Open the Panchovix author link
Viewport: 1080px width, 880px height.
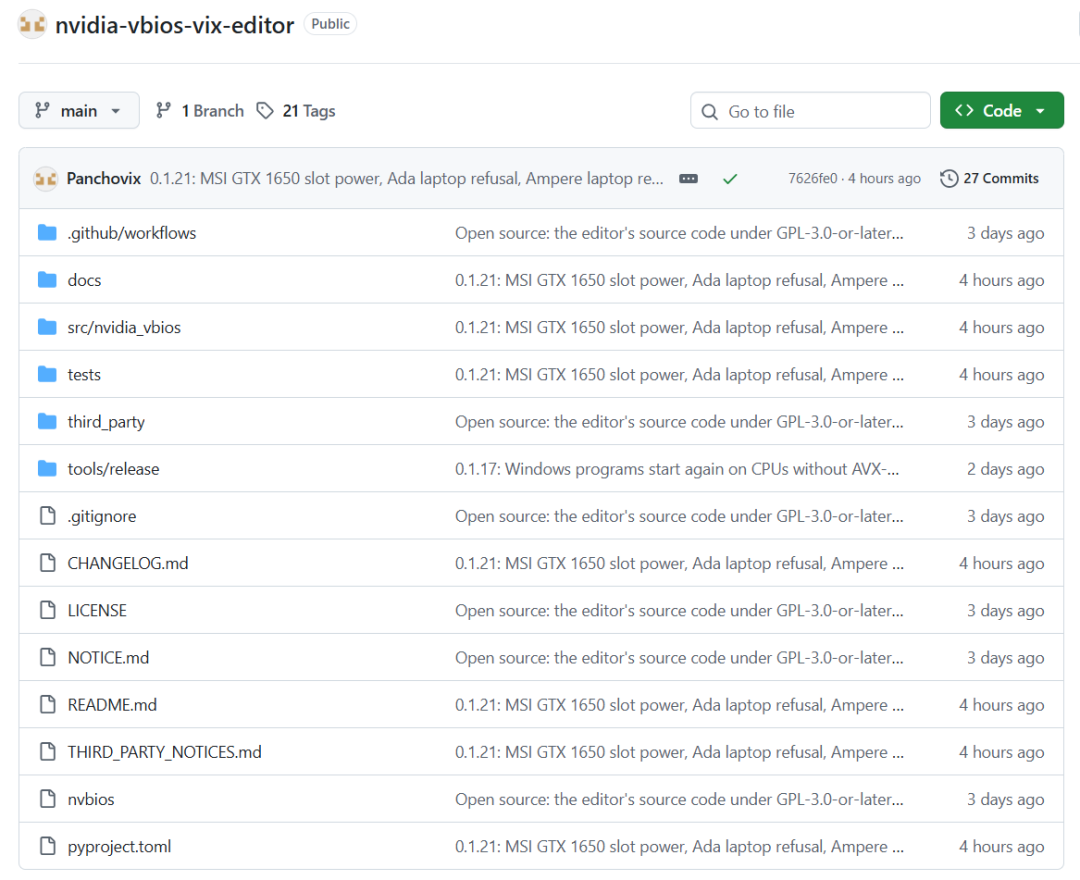[x=104, y=178]
